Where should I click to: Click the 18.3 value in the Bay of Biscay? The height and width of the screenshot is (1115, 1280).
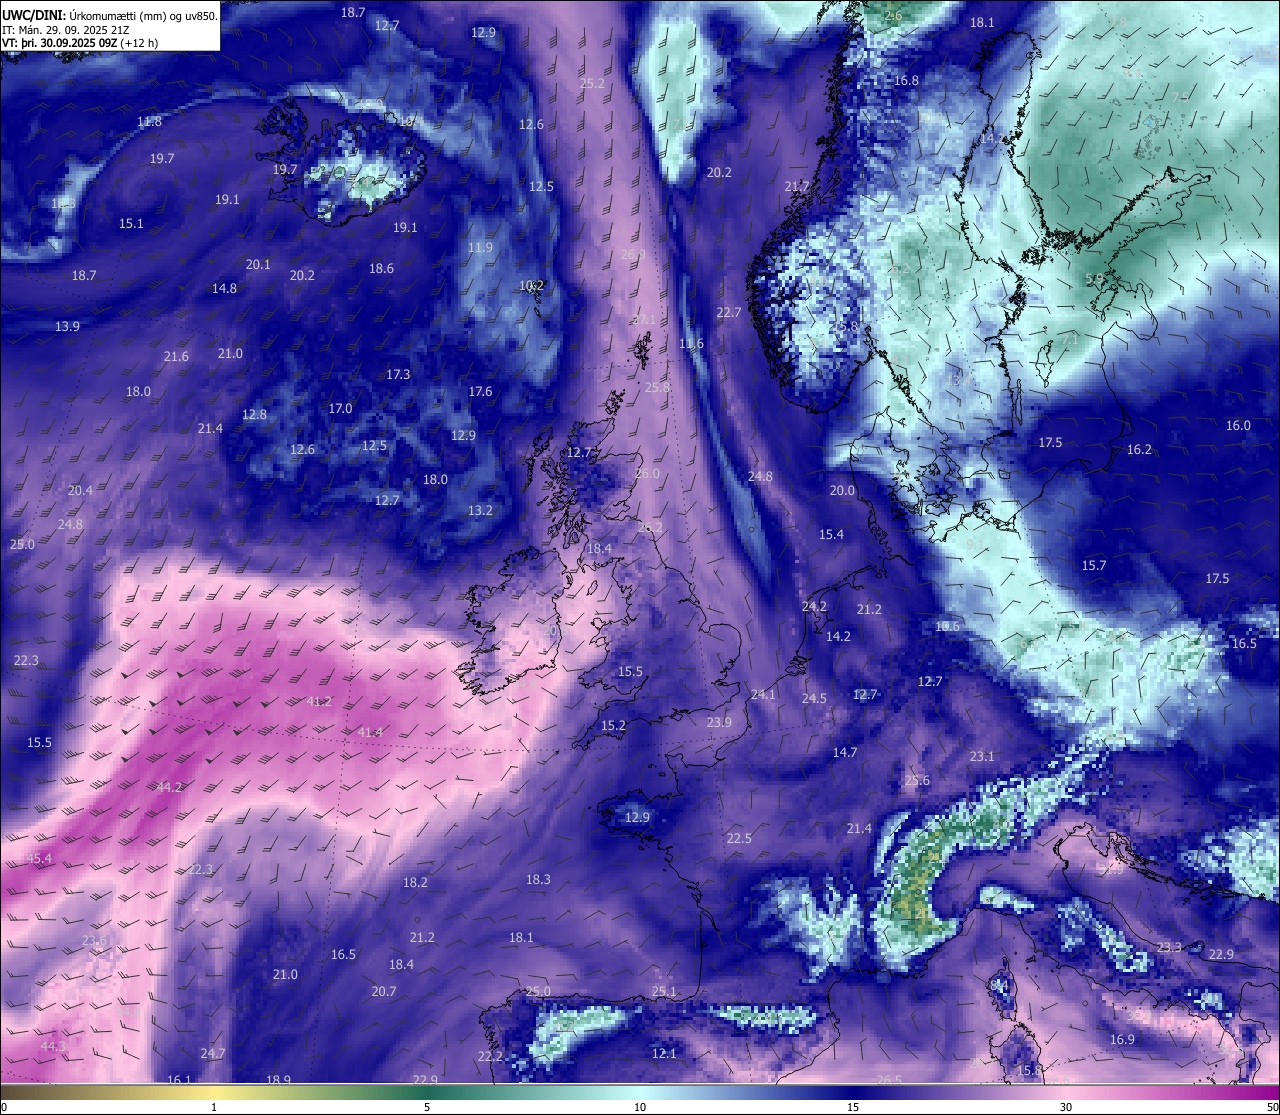[538, 879]
